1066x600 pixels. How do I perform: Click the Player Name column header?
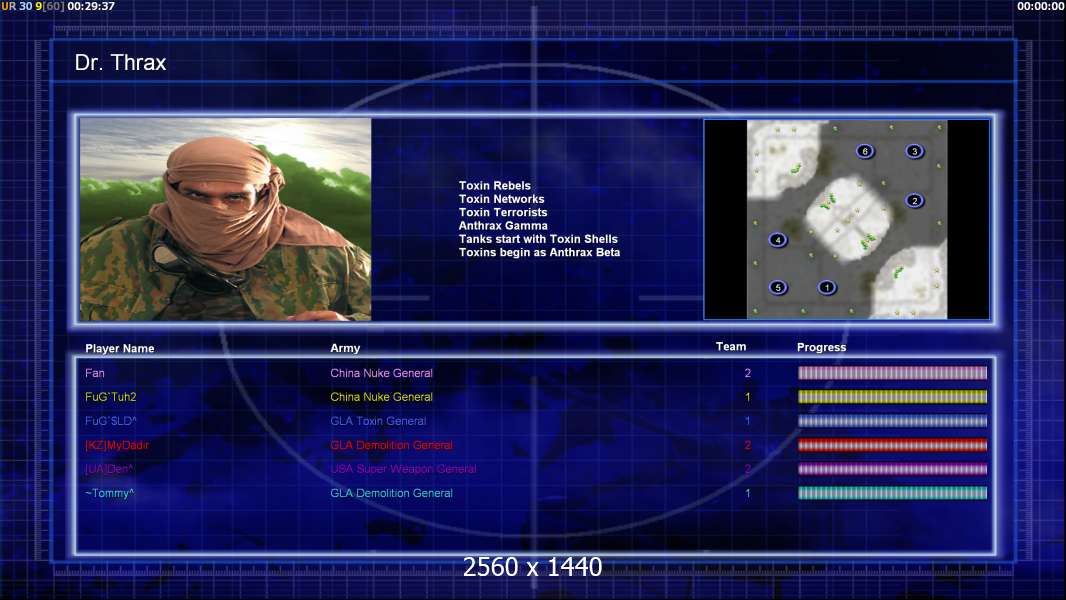coord(120,349)
